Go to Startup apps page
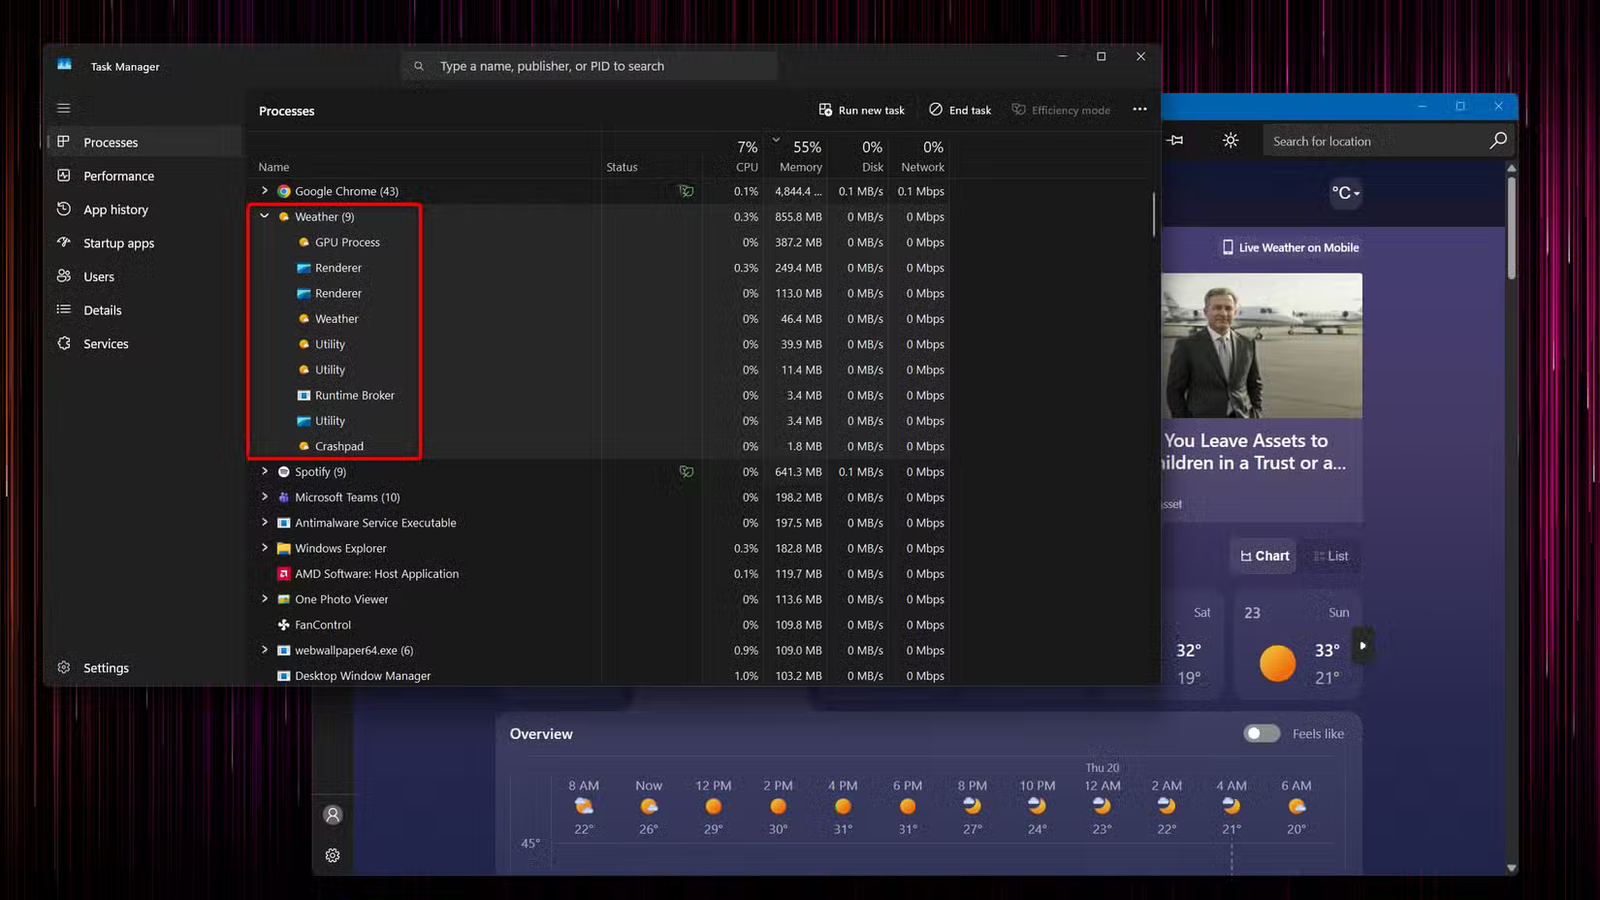The width and height of the screenshot is (1600, 900). tap(145, 243)
